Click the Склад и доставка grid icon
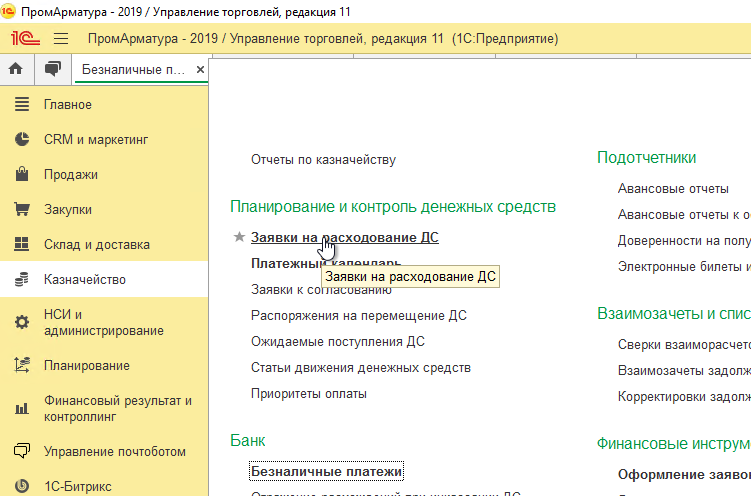The width and height of the screenshot is (751, 496). click(22, 244)
